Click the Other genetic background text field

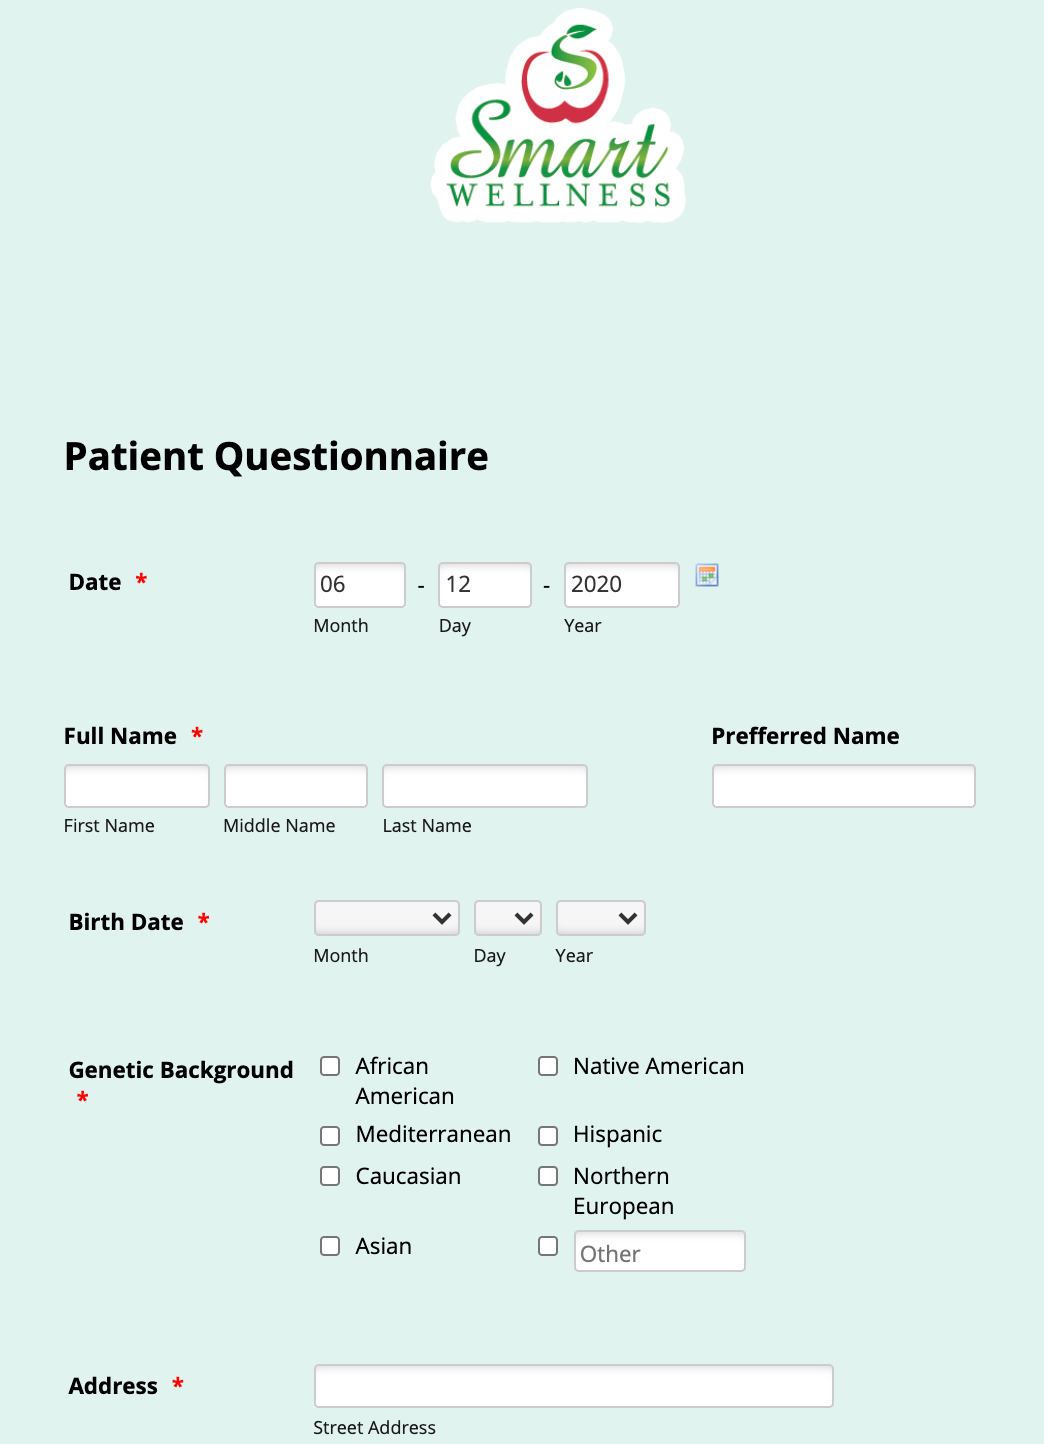(x=660, y=1252)
